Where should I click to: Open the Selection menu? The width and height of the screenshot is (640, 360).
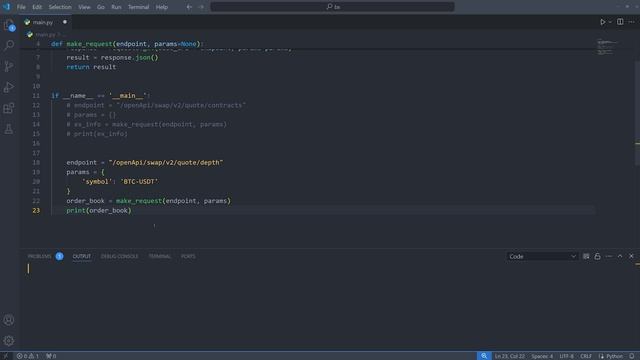coord(60,7)
